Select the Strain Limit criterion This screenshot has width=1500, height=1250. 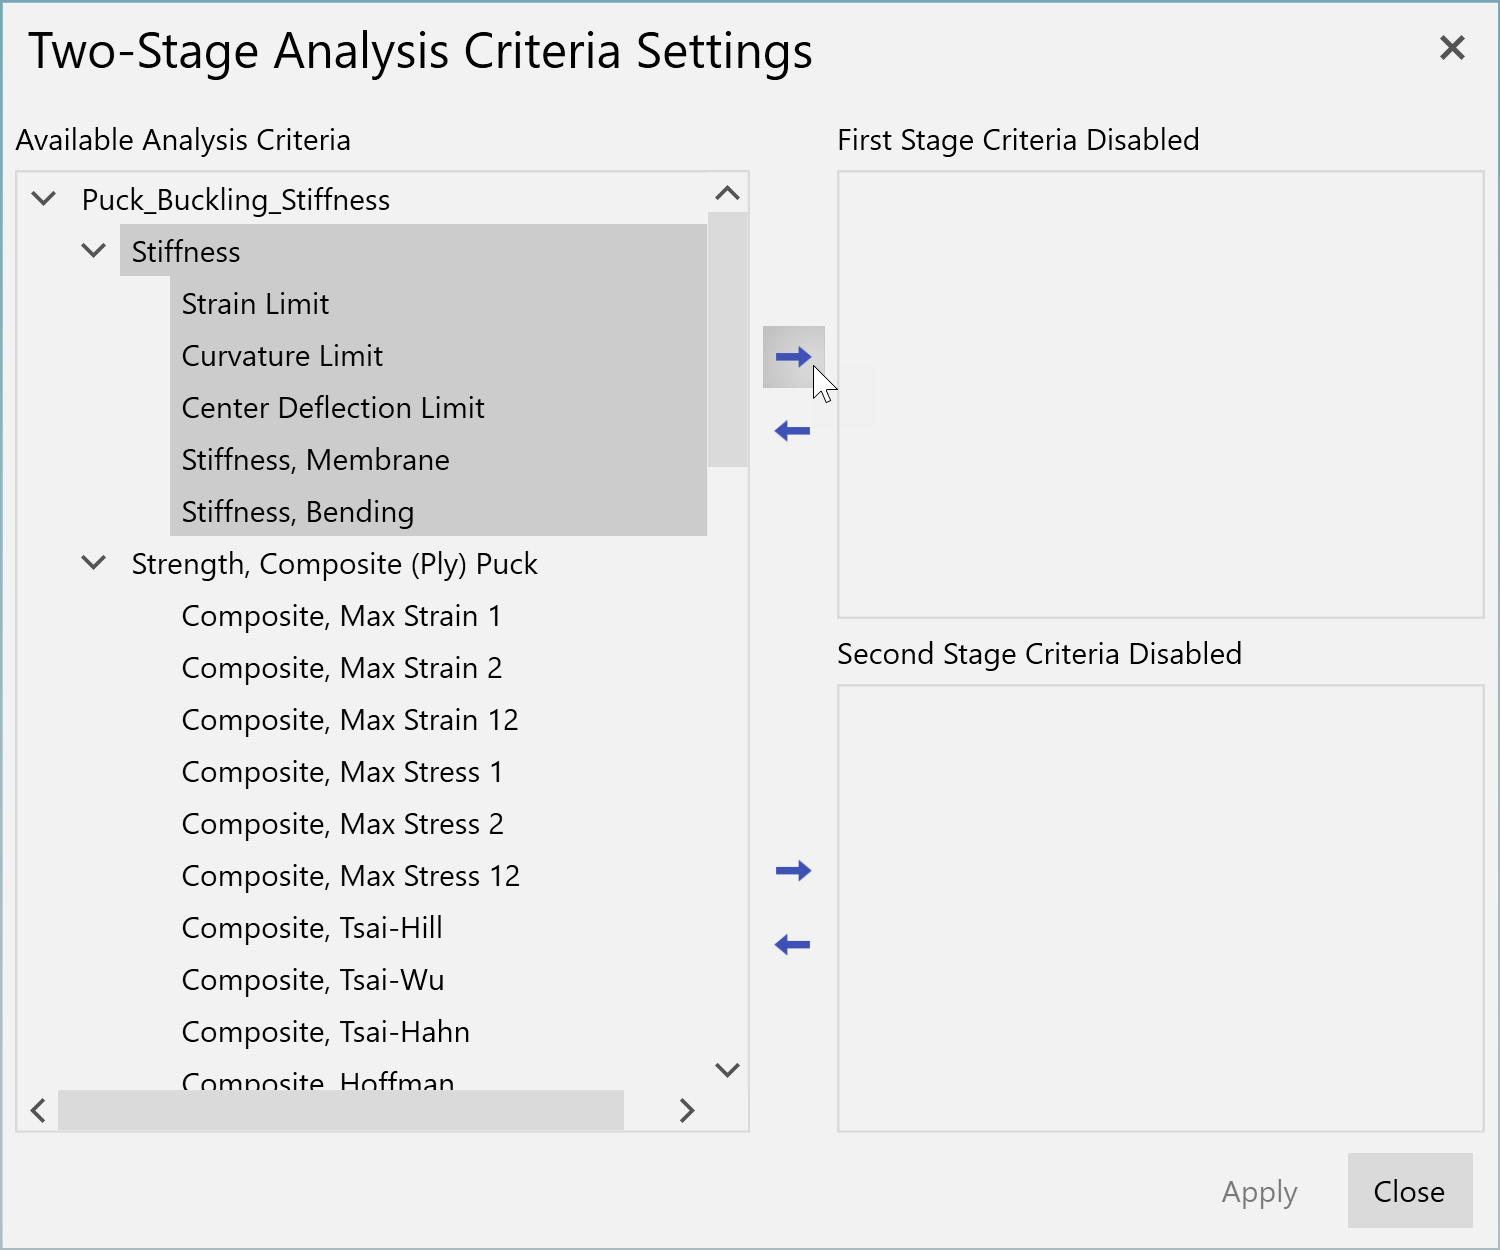pos(438,304)
